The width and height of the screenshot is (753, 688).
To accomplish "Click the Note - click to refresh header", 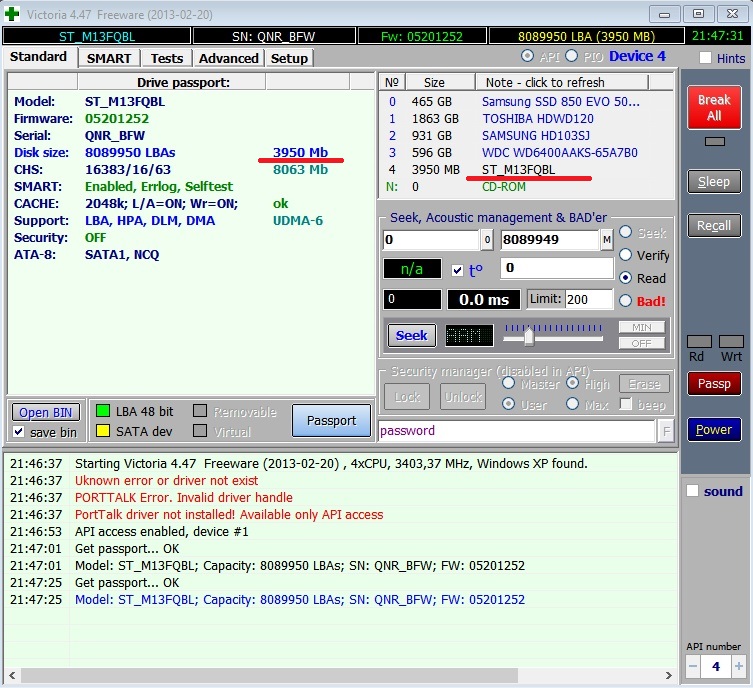I will pyautogui.click(x=562, y=82).
